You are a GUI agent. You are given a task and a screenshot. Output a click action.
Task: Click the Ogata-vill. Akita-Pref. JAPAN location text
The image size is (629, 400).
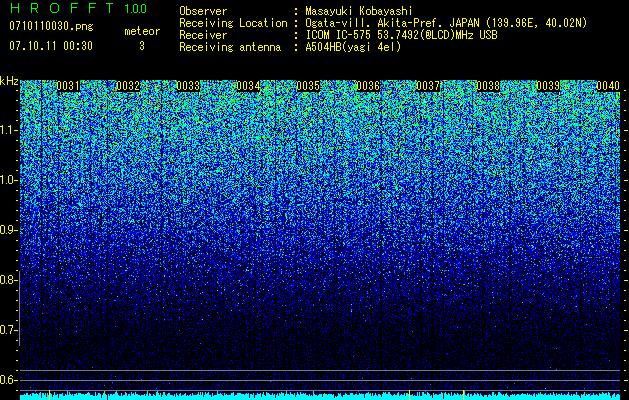point(446,23)
